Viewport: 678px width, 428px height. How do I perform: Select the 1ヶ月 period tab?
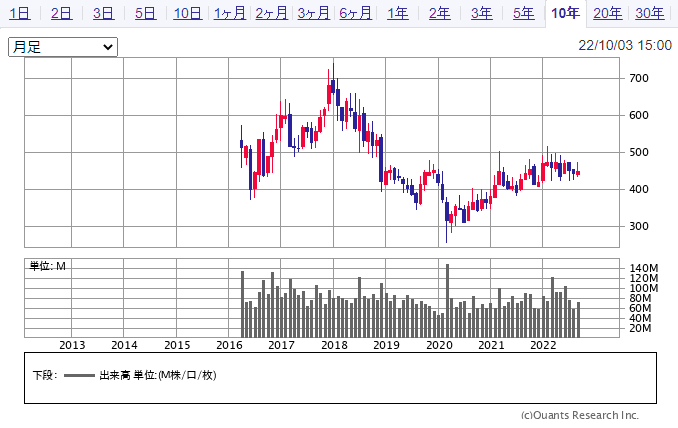click(x=230, y=13)
